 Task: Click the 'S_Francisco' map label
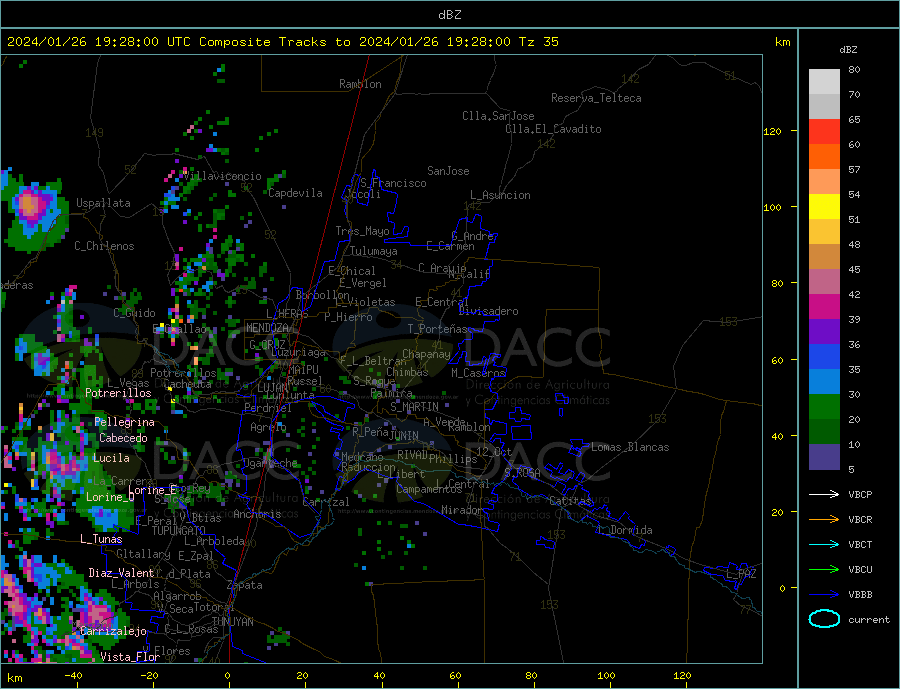[x=393, y=183]
